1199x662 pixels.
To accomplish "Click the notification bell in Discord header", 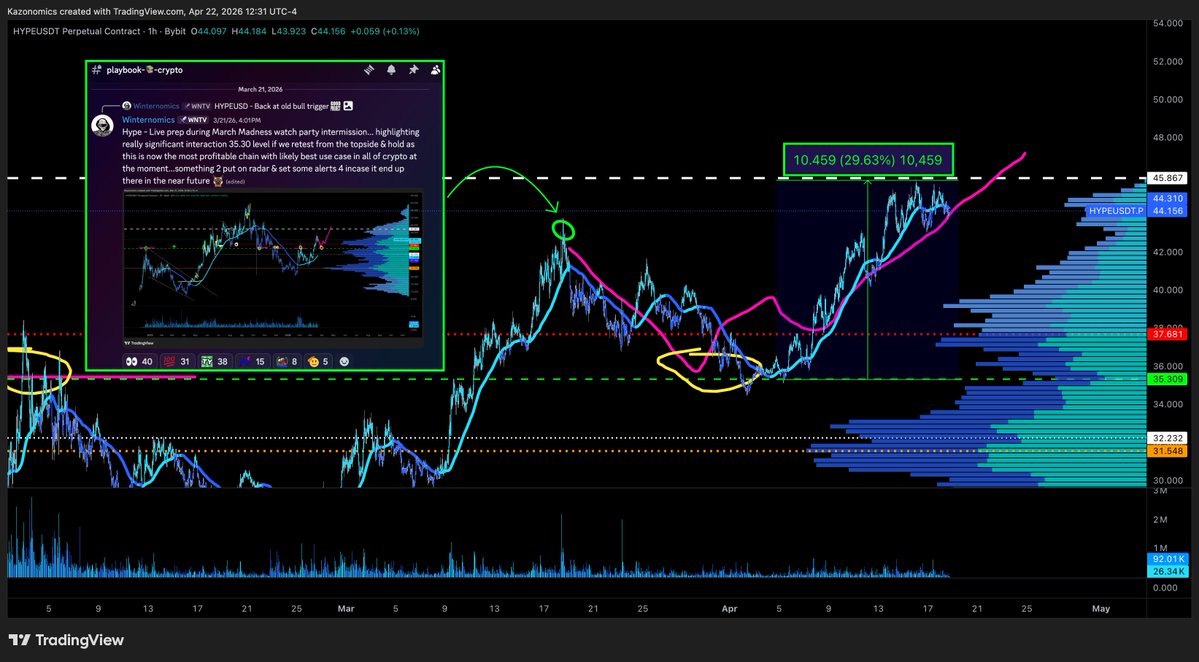I will [391, 70].
